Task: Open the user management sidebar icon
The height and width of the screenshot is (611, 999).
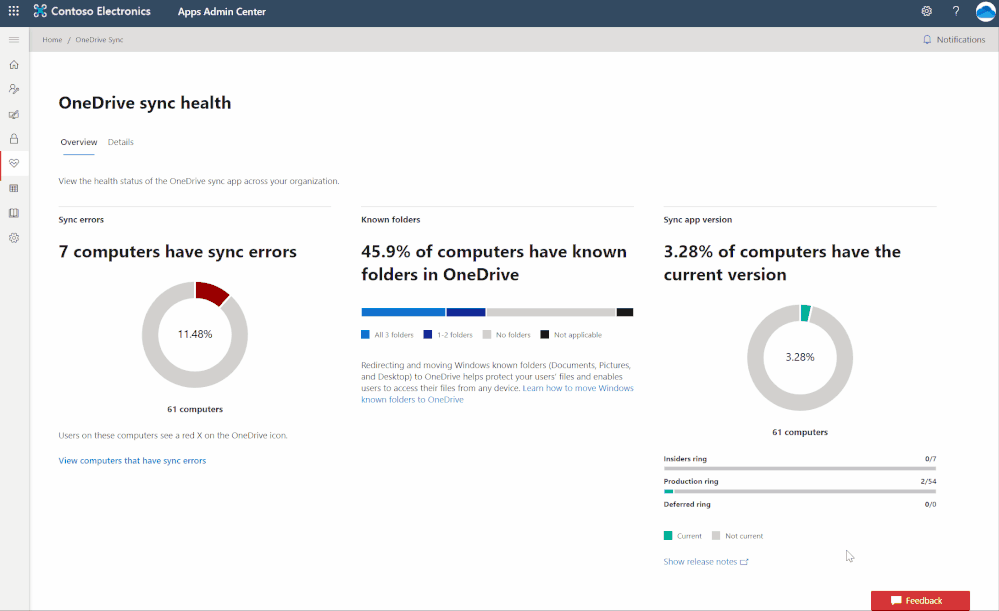Action: click(x=14, y=89)
